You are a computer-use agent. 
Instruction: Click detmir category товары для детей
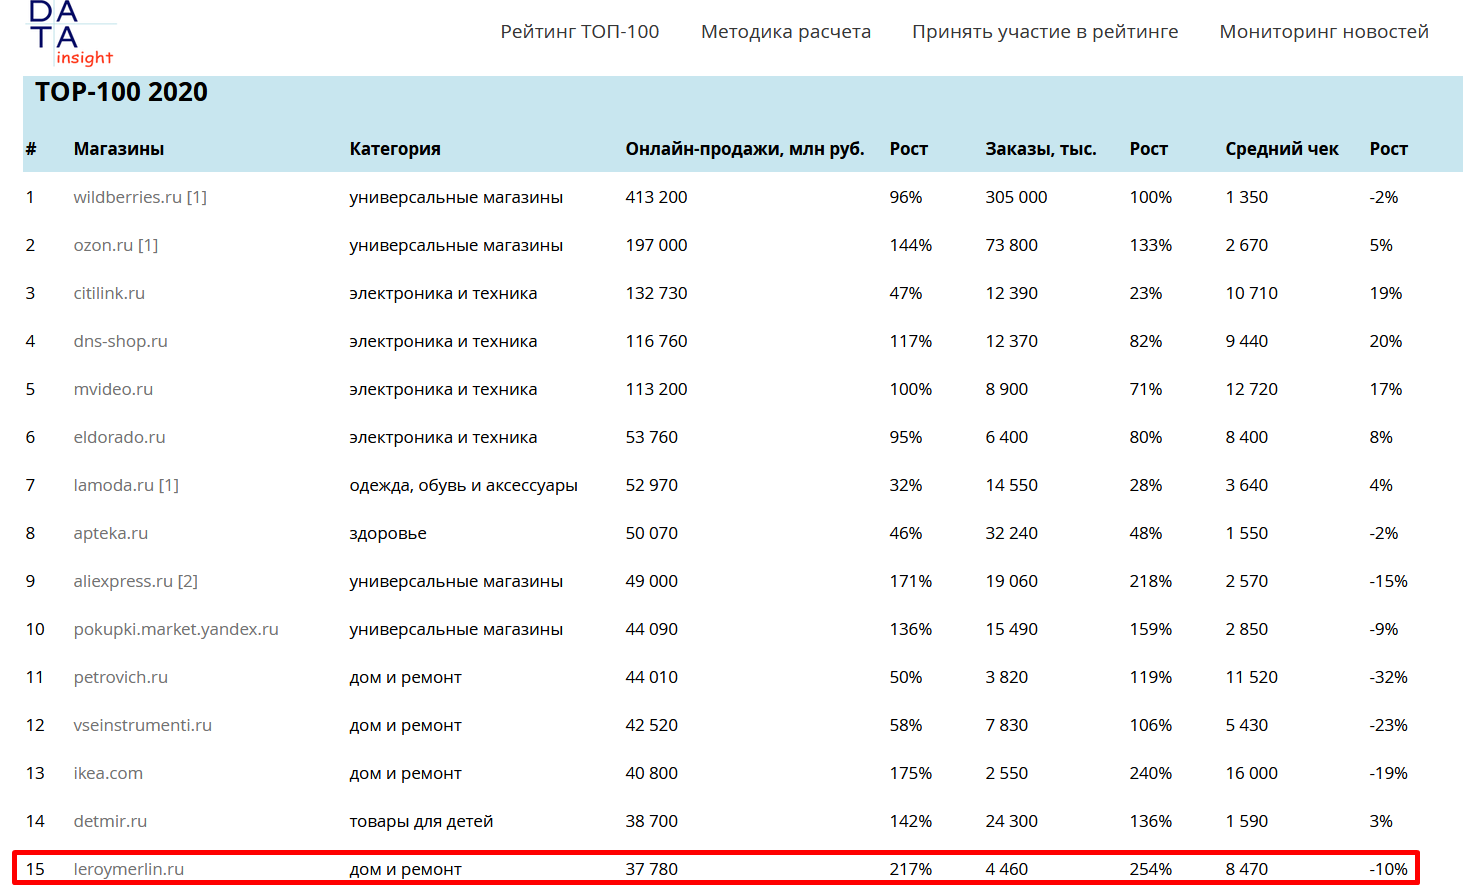pos(421,821)
